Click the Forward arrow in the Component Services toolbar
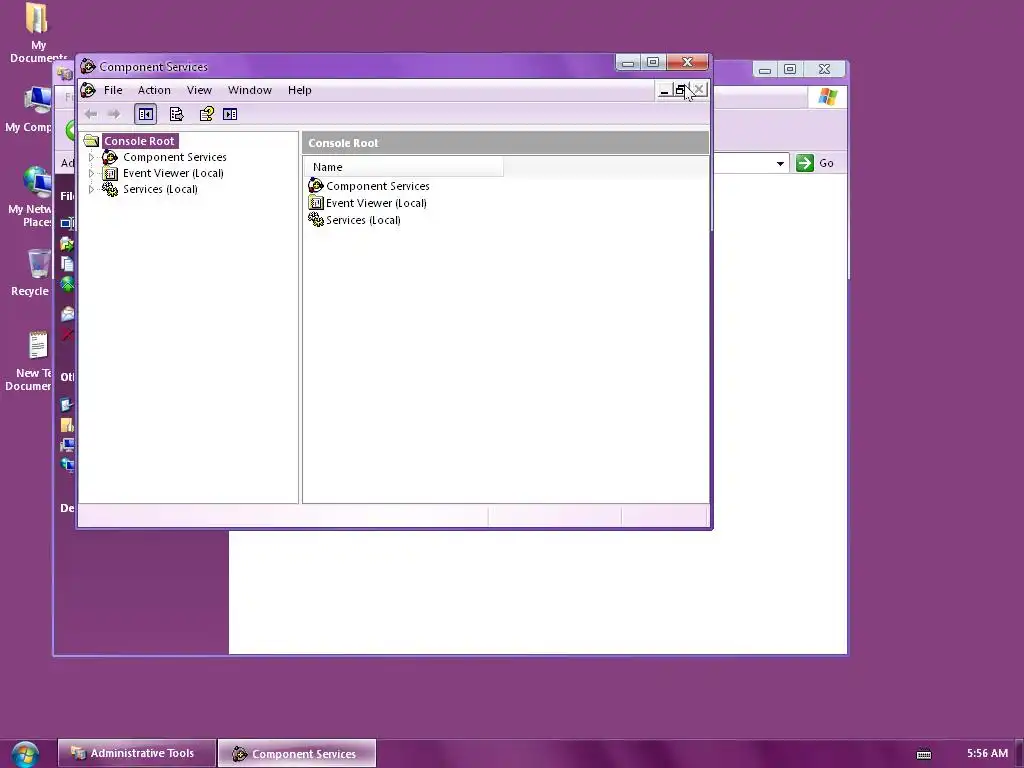Screen dimensions: 1024x768 [114, 114]
